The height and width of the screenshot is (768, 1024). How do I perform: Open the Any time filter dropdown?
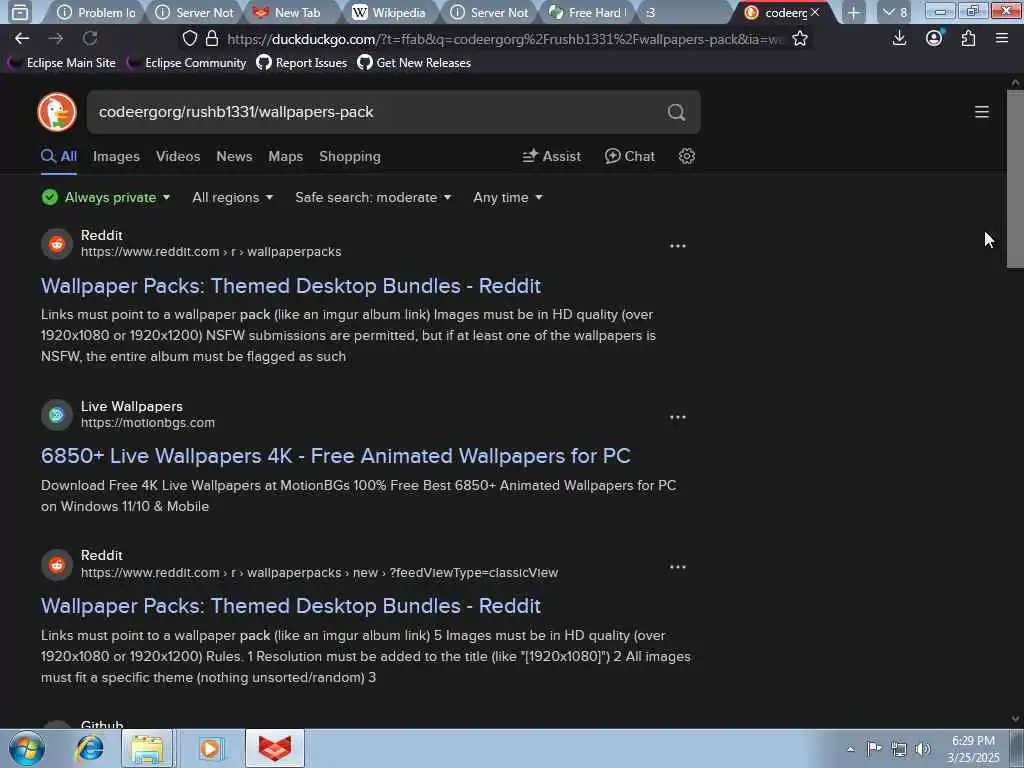pyautogui.click(x=507, y=197)
